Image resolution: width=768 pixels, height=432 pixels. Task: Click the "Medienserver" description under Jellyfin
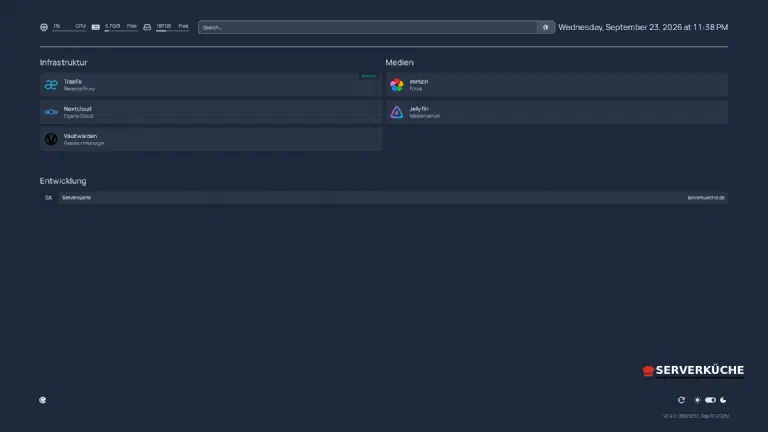(425, 116)
